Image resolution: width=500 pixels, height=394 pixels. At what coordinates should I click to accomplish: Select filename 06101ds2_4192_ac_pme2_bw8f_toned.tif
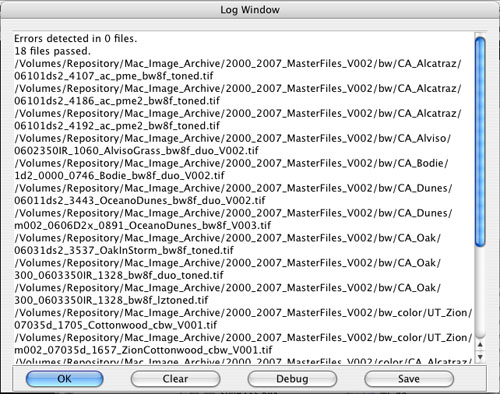(x=117, y=126)
